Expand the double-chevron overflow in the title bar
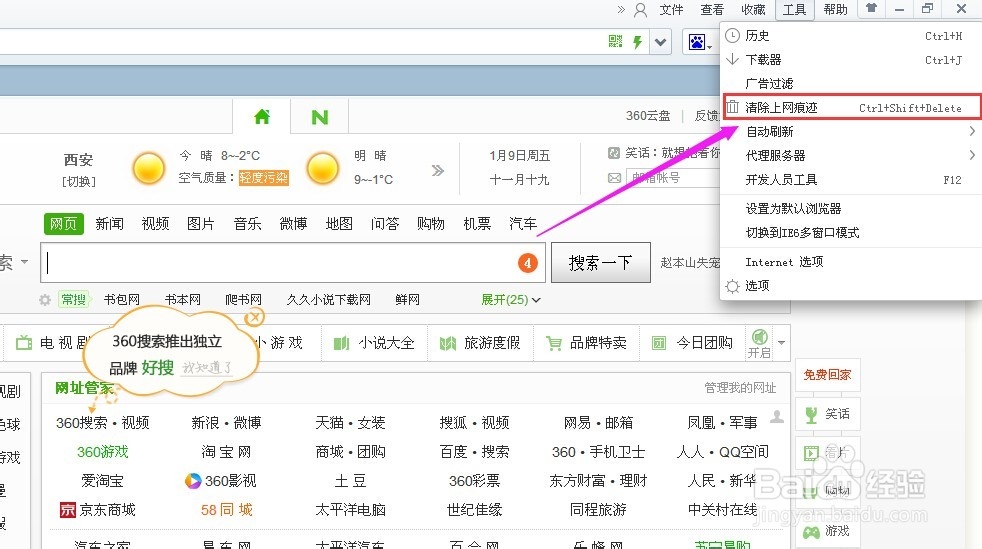 pos(621,9)
